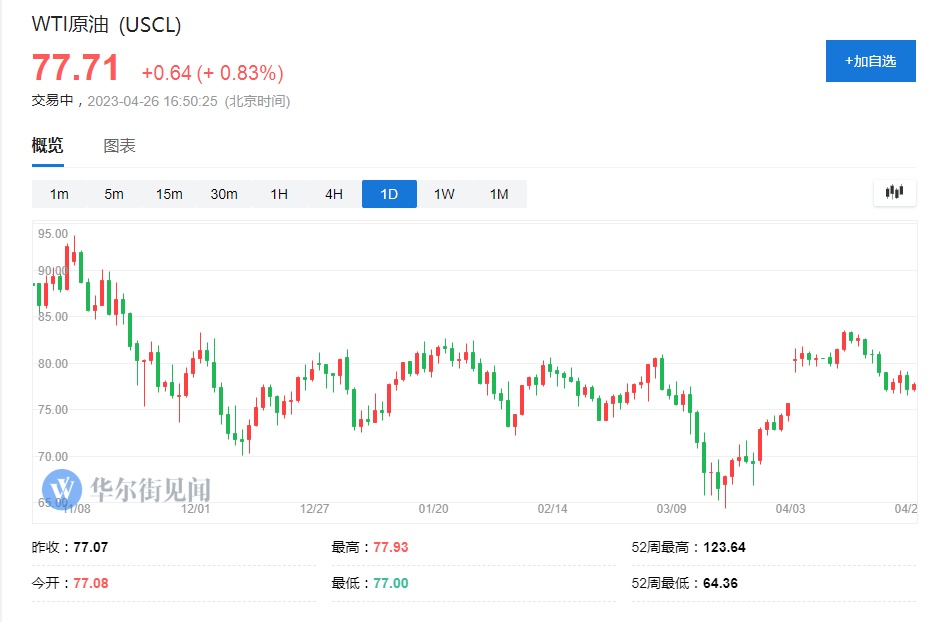The image size is (943, 622).
Task: Click the 03/09 date marker on axis
Action: (671, 509)
